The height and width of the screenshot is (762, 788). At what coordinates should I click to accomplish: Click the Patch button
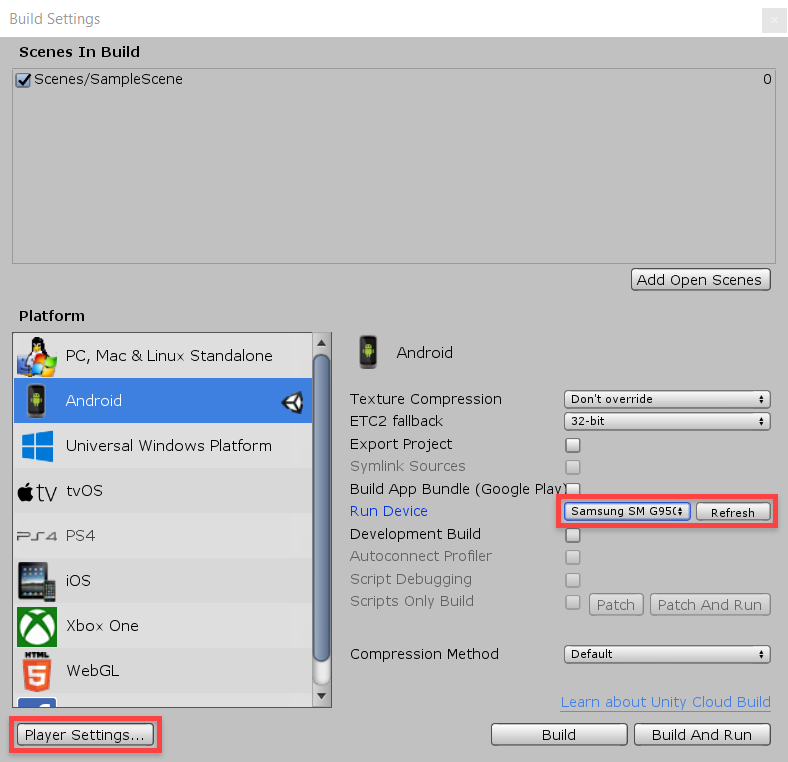click(x=616, y=605)
